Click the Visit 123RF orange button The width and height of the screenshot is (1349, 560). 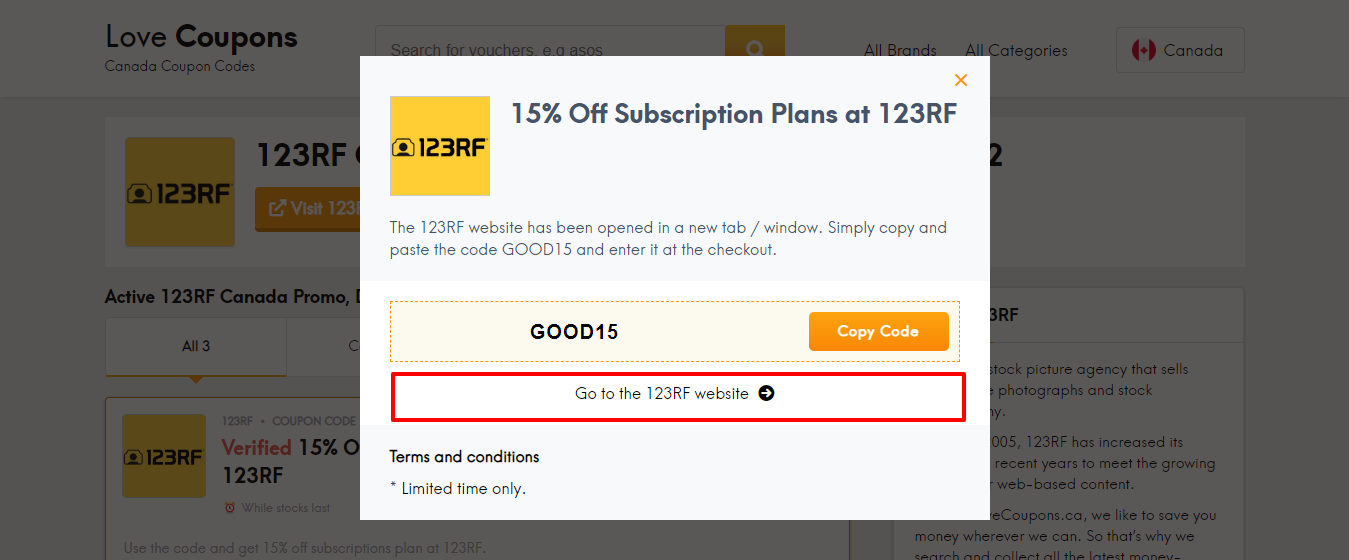point(308,209)
